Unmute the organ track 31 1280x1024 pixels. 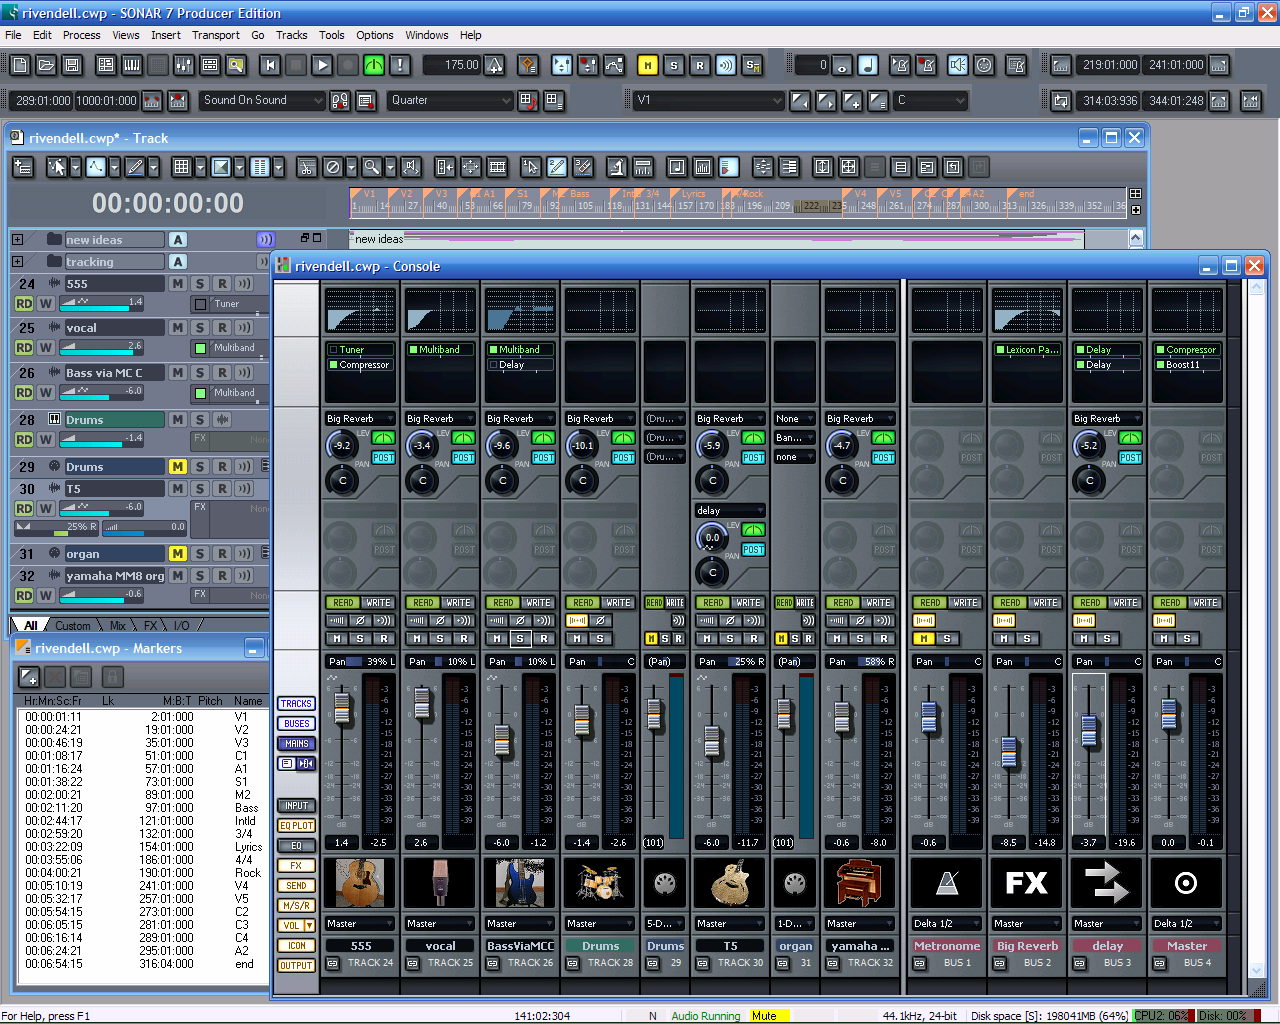click(178, 554)
